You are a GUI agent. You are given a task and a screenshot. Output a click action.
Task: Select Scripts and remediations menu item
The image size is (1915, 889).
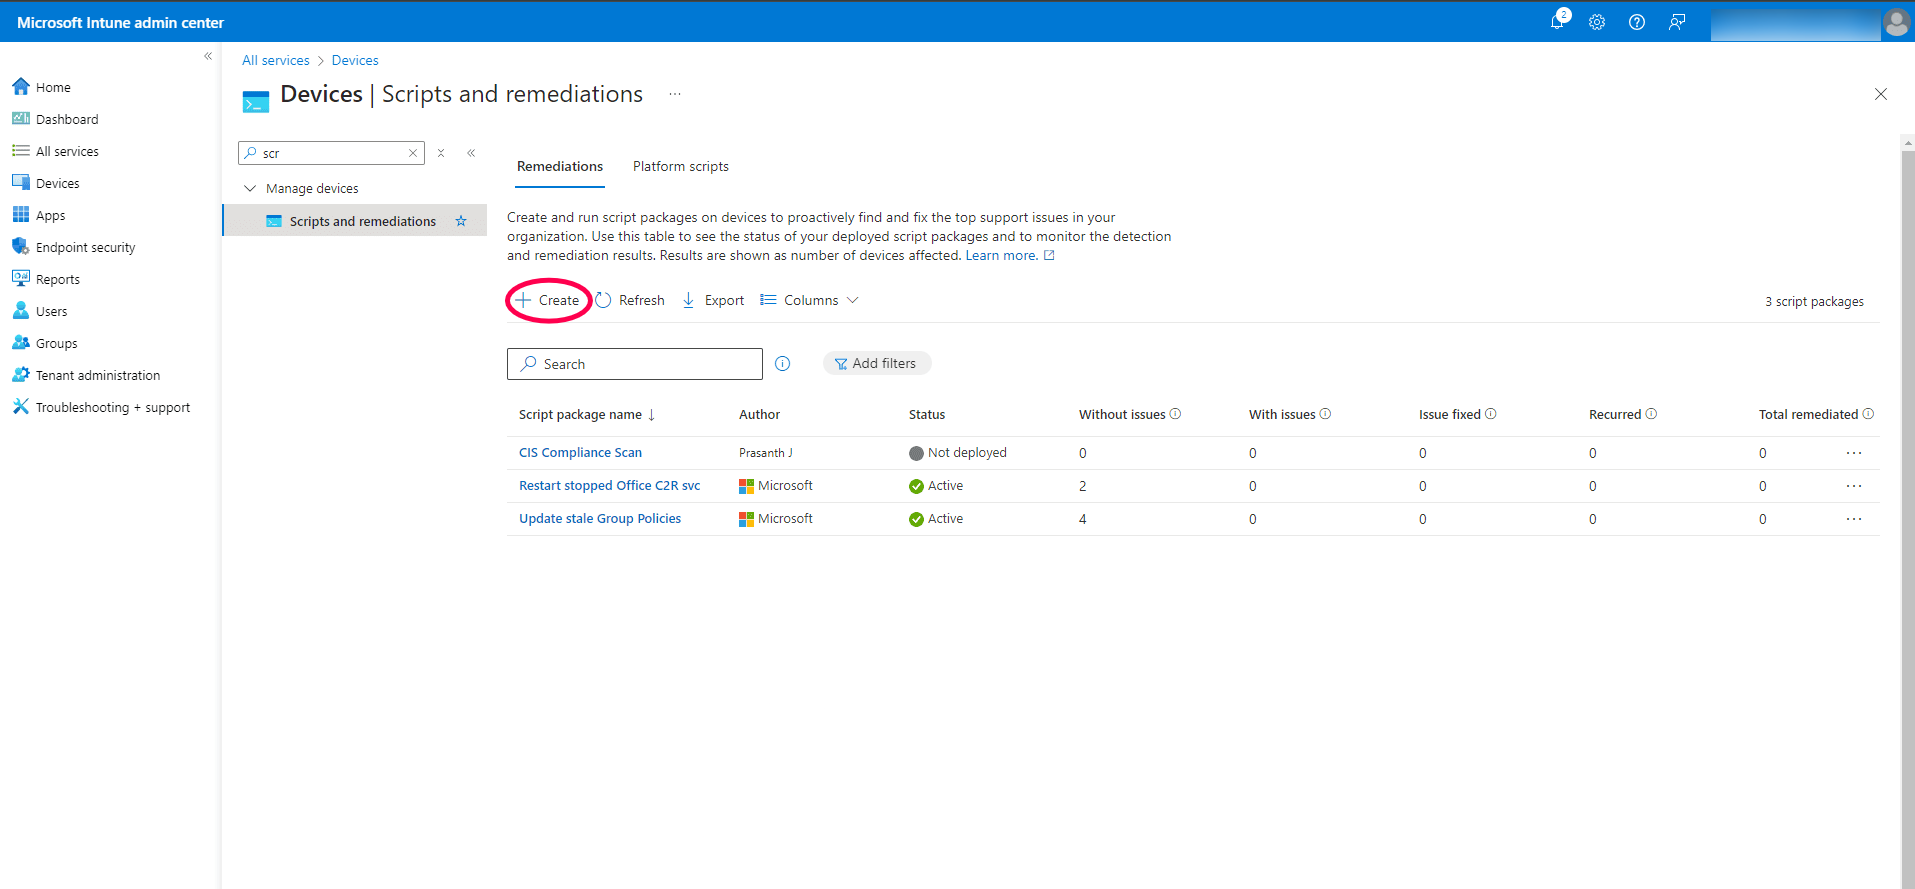coord(355,221)
